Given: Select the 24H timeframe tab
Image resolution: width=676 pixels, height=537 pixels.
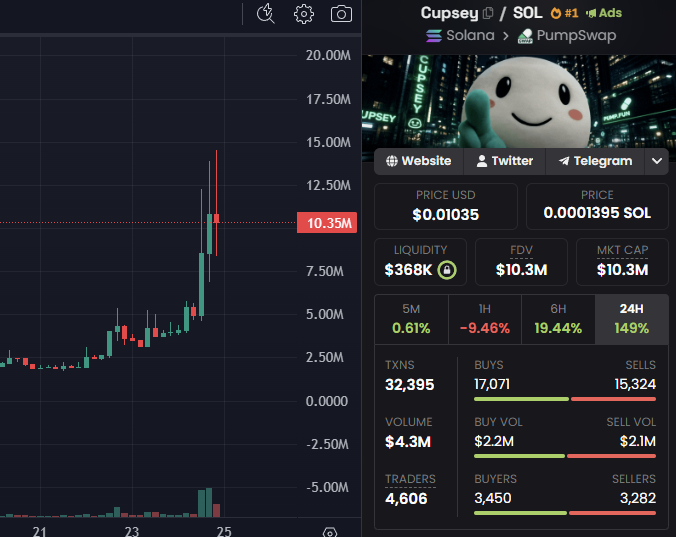Looking at the screenshot, I should (632, 319).
